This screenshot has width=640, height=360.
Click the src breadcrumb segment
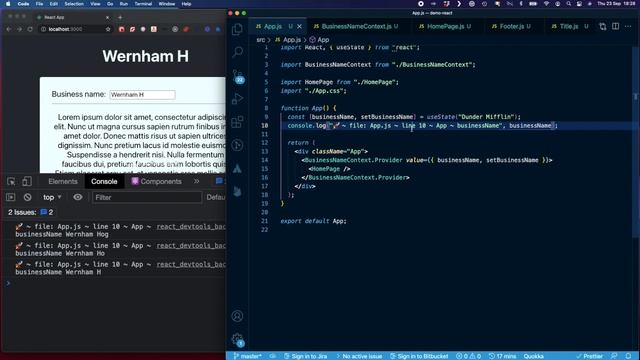[260, 40]
